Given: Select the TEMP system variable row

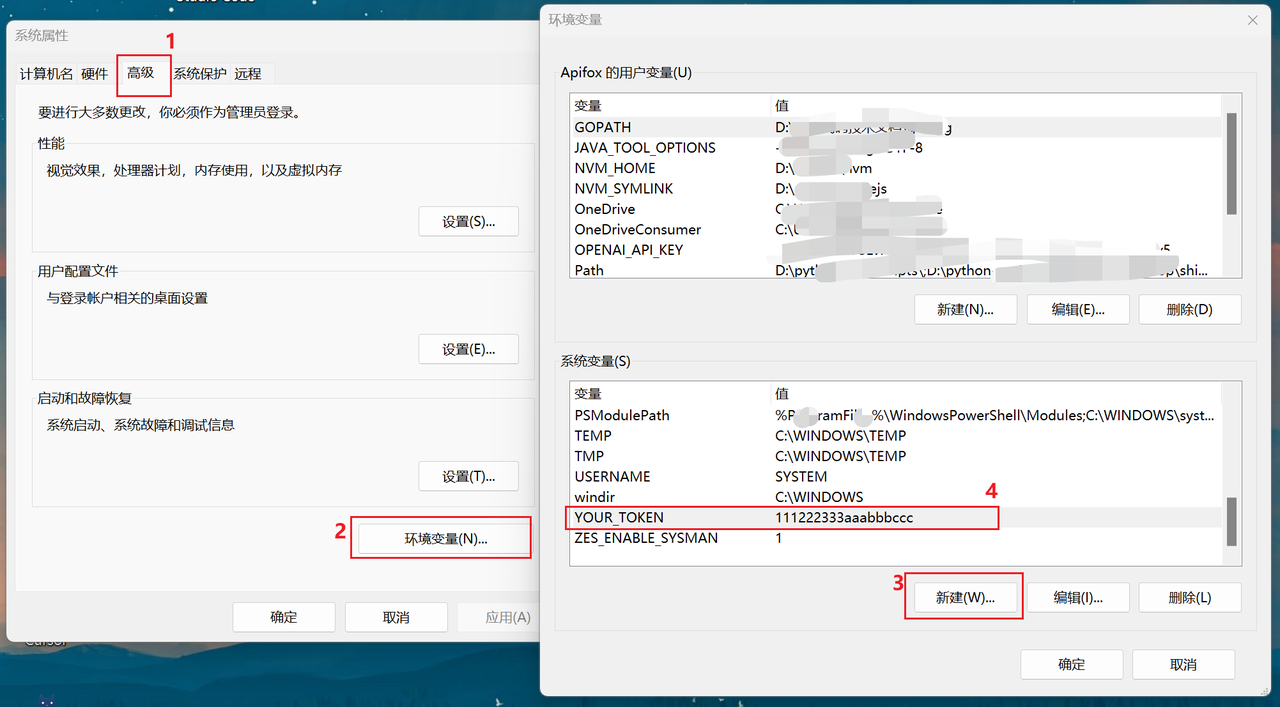Looking at the screenshot, I should coord(896,435).
